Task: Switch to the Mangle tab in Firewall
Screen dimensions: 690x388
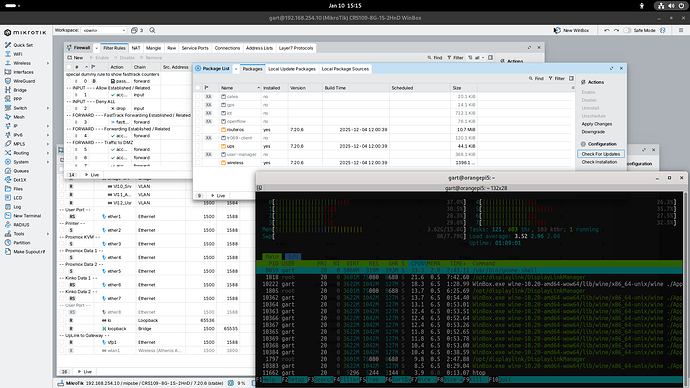Action: [x=153, y=48]
